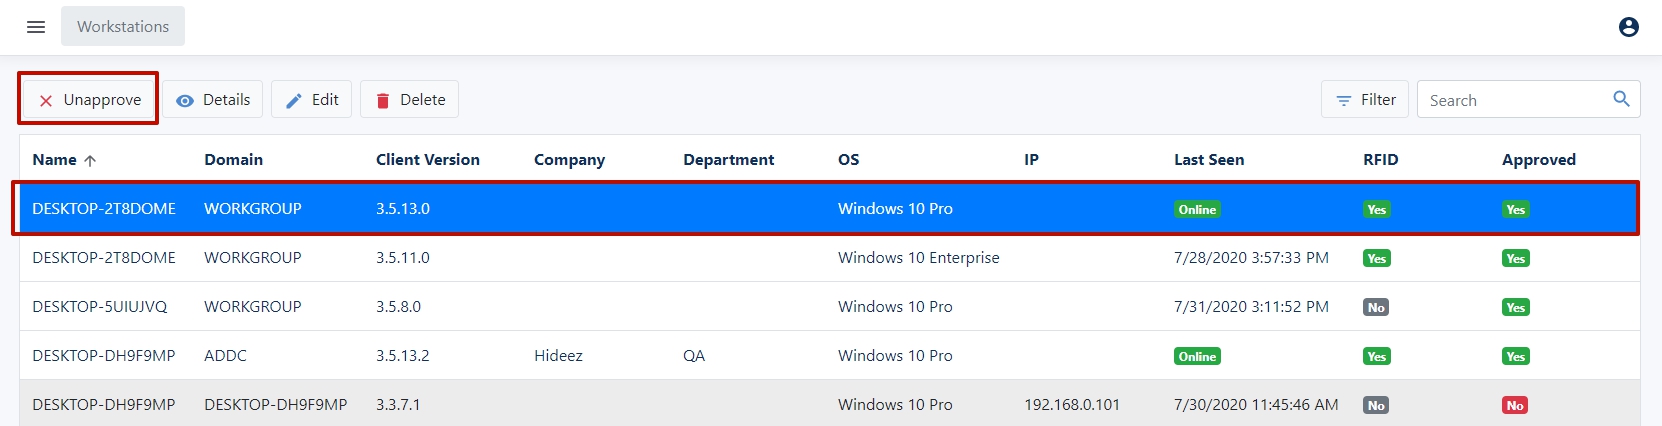
Task: Sort table by OS column header
Action: click(848, 160)
